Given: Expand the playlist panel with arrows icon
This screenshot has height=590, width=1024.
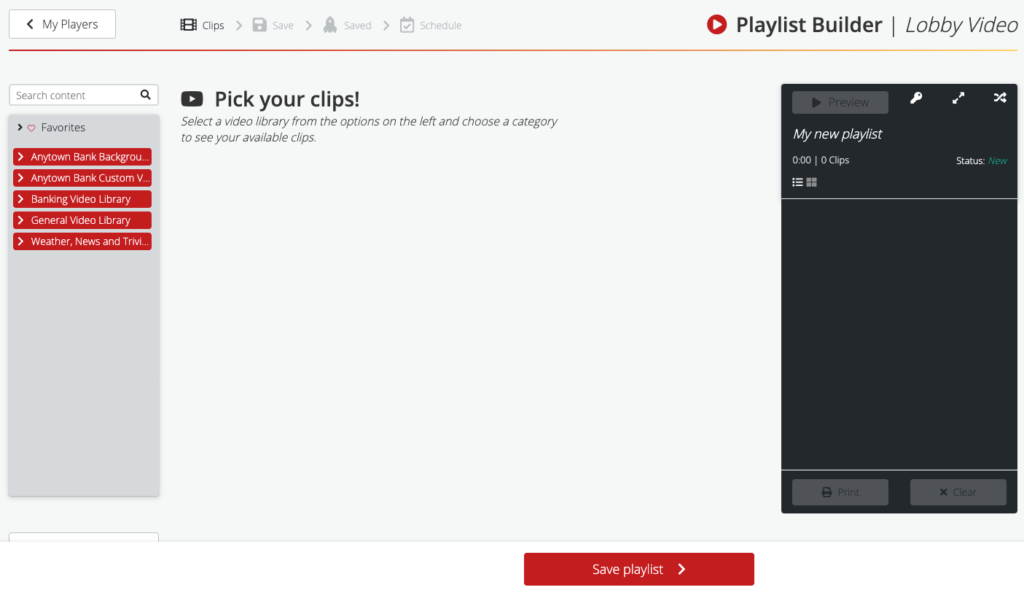Looking at the screenshot, I should 958,98.
